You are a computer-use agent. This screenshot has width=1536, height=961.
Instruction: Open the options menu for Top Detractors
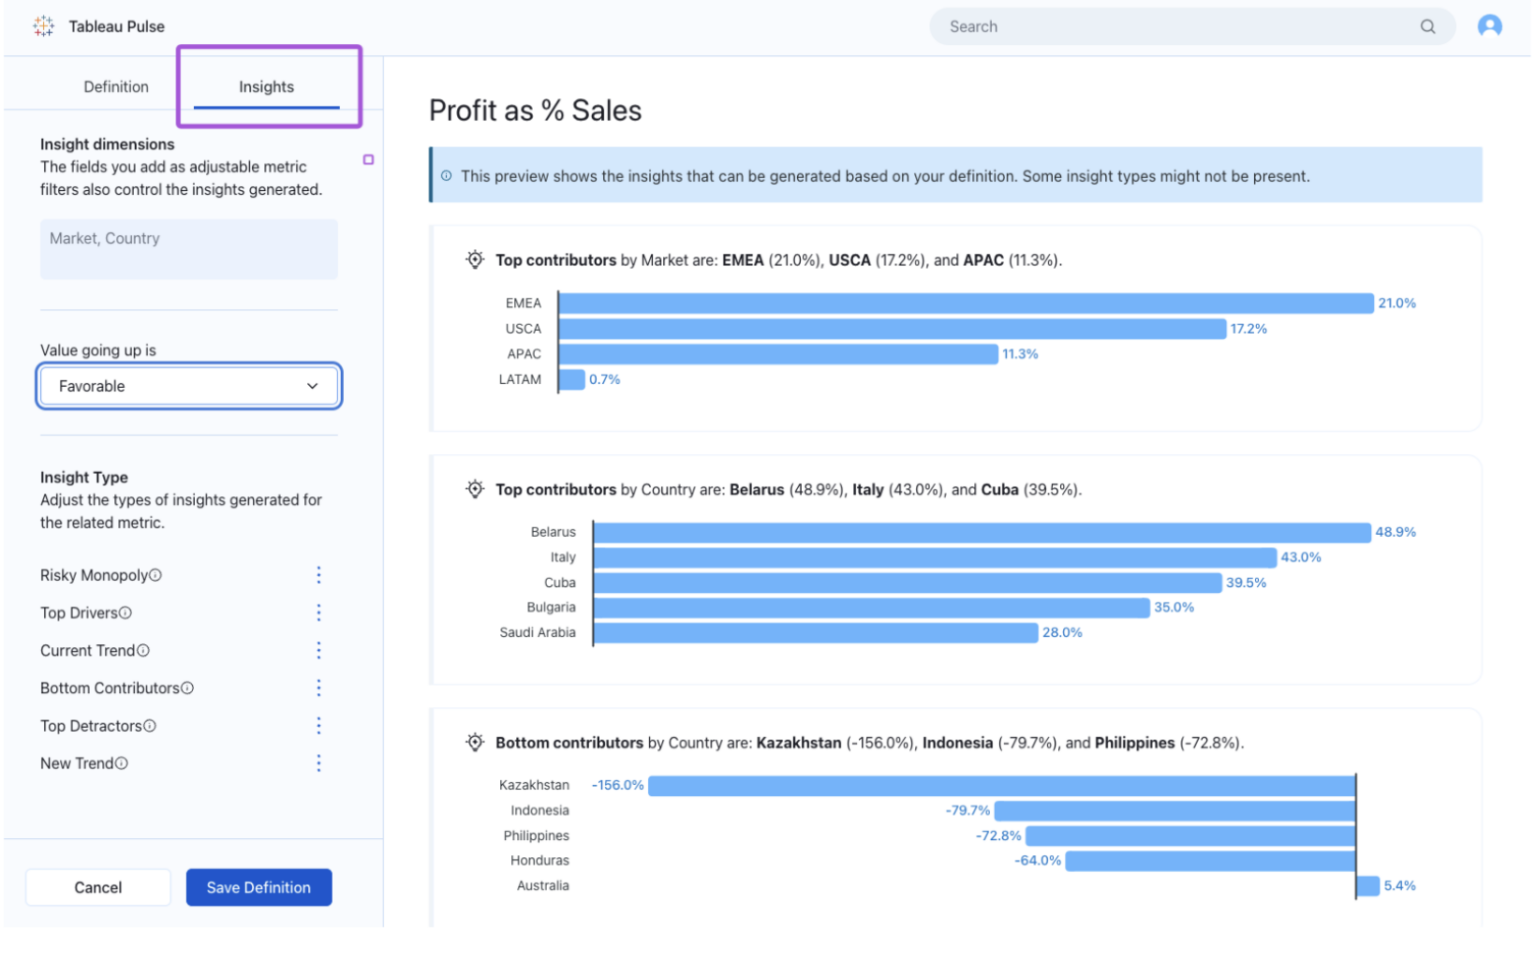(318, 725)
